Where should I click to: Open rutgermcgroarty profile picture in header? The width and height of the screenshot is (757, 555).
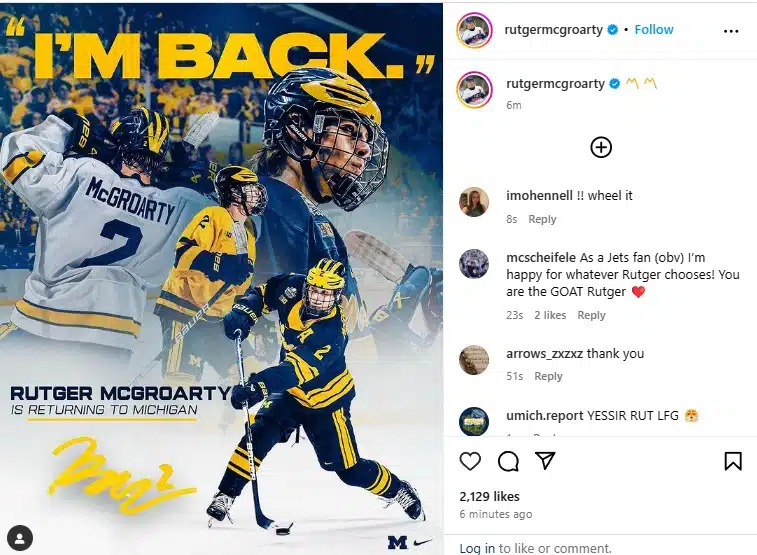pos(475,30)
